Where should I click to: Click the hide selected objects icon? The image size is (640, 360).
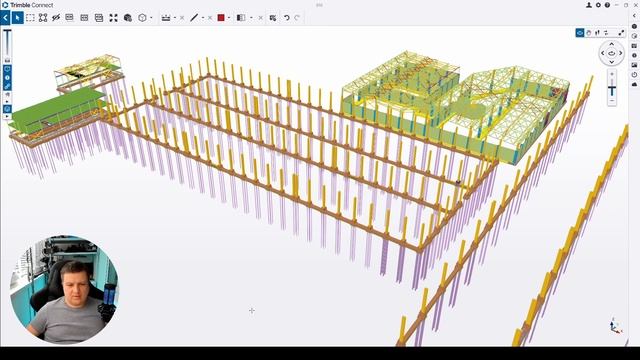pos(56,18)
